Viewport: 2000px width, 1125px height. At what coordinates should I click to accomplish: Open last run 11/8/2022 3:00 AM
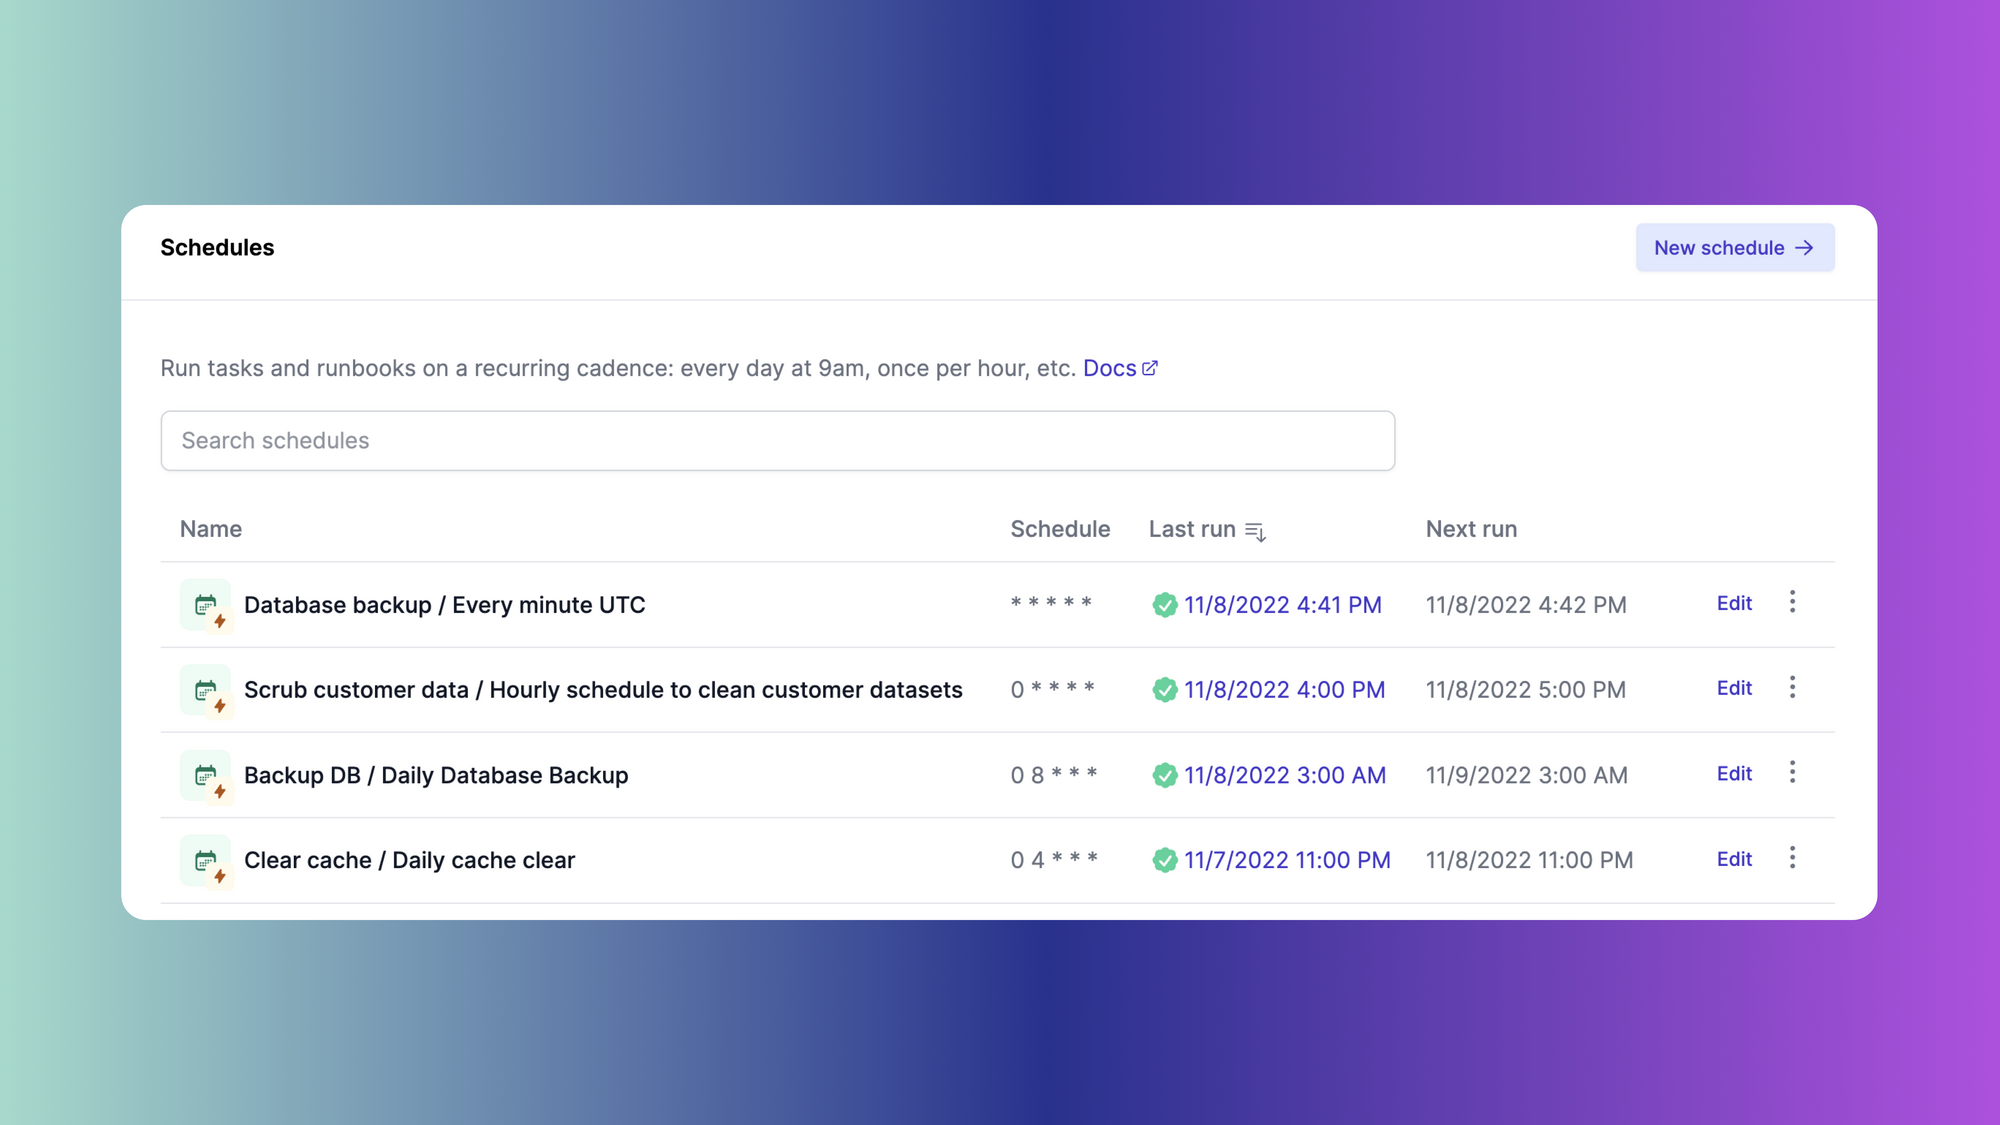click(x=1285, y=775)
